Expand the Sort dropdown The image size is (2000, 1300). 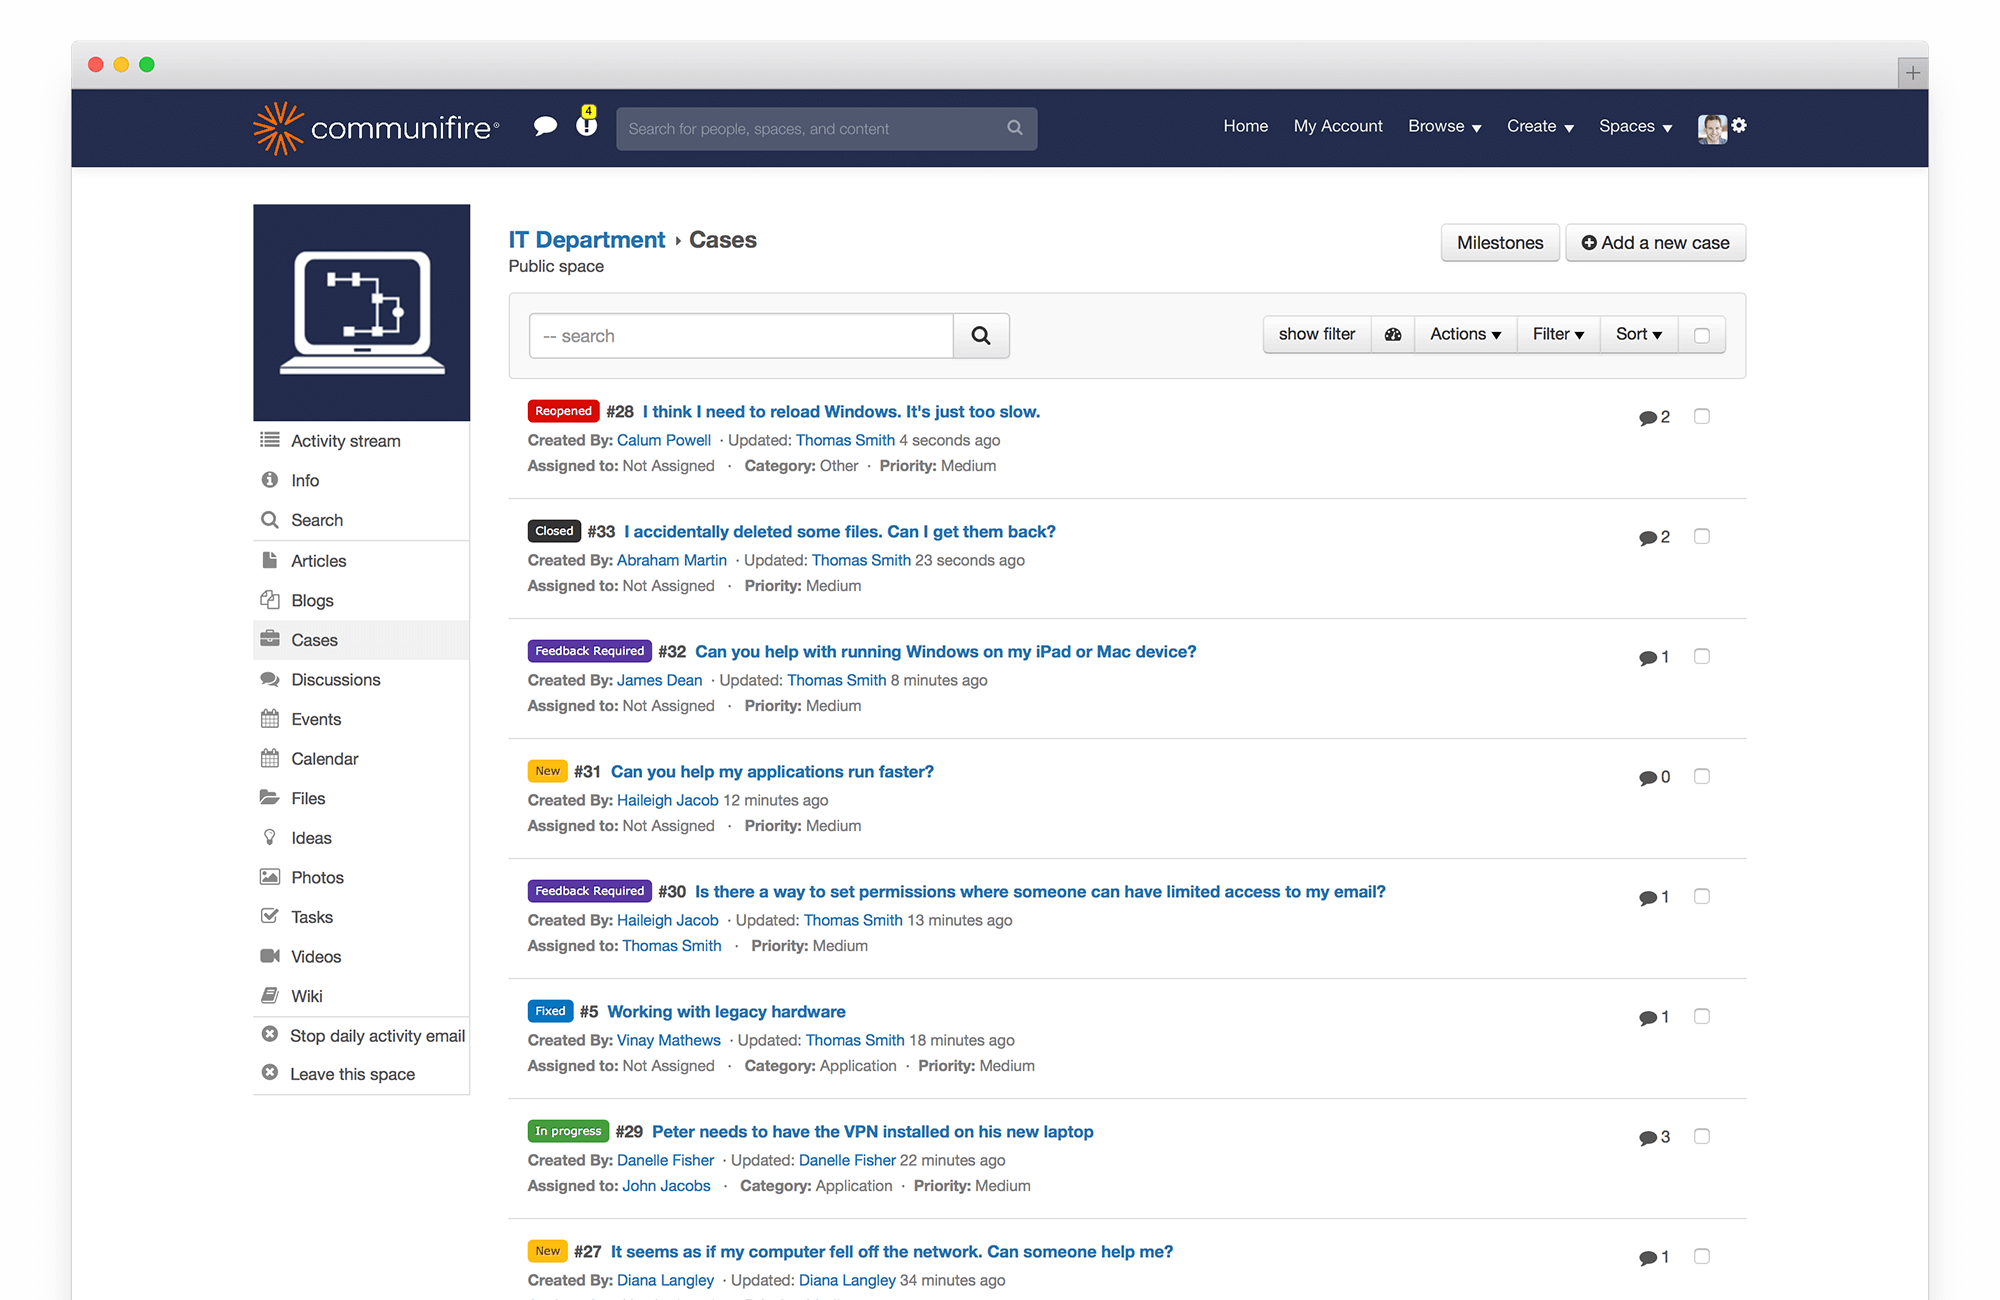(1638, 334)
